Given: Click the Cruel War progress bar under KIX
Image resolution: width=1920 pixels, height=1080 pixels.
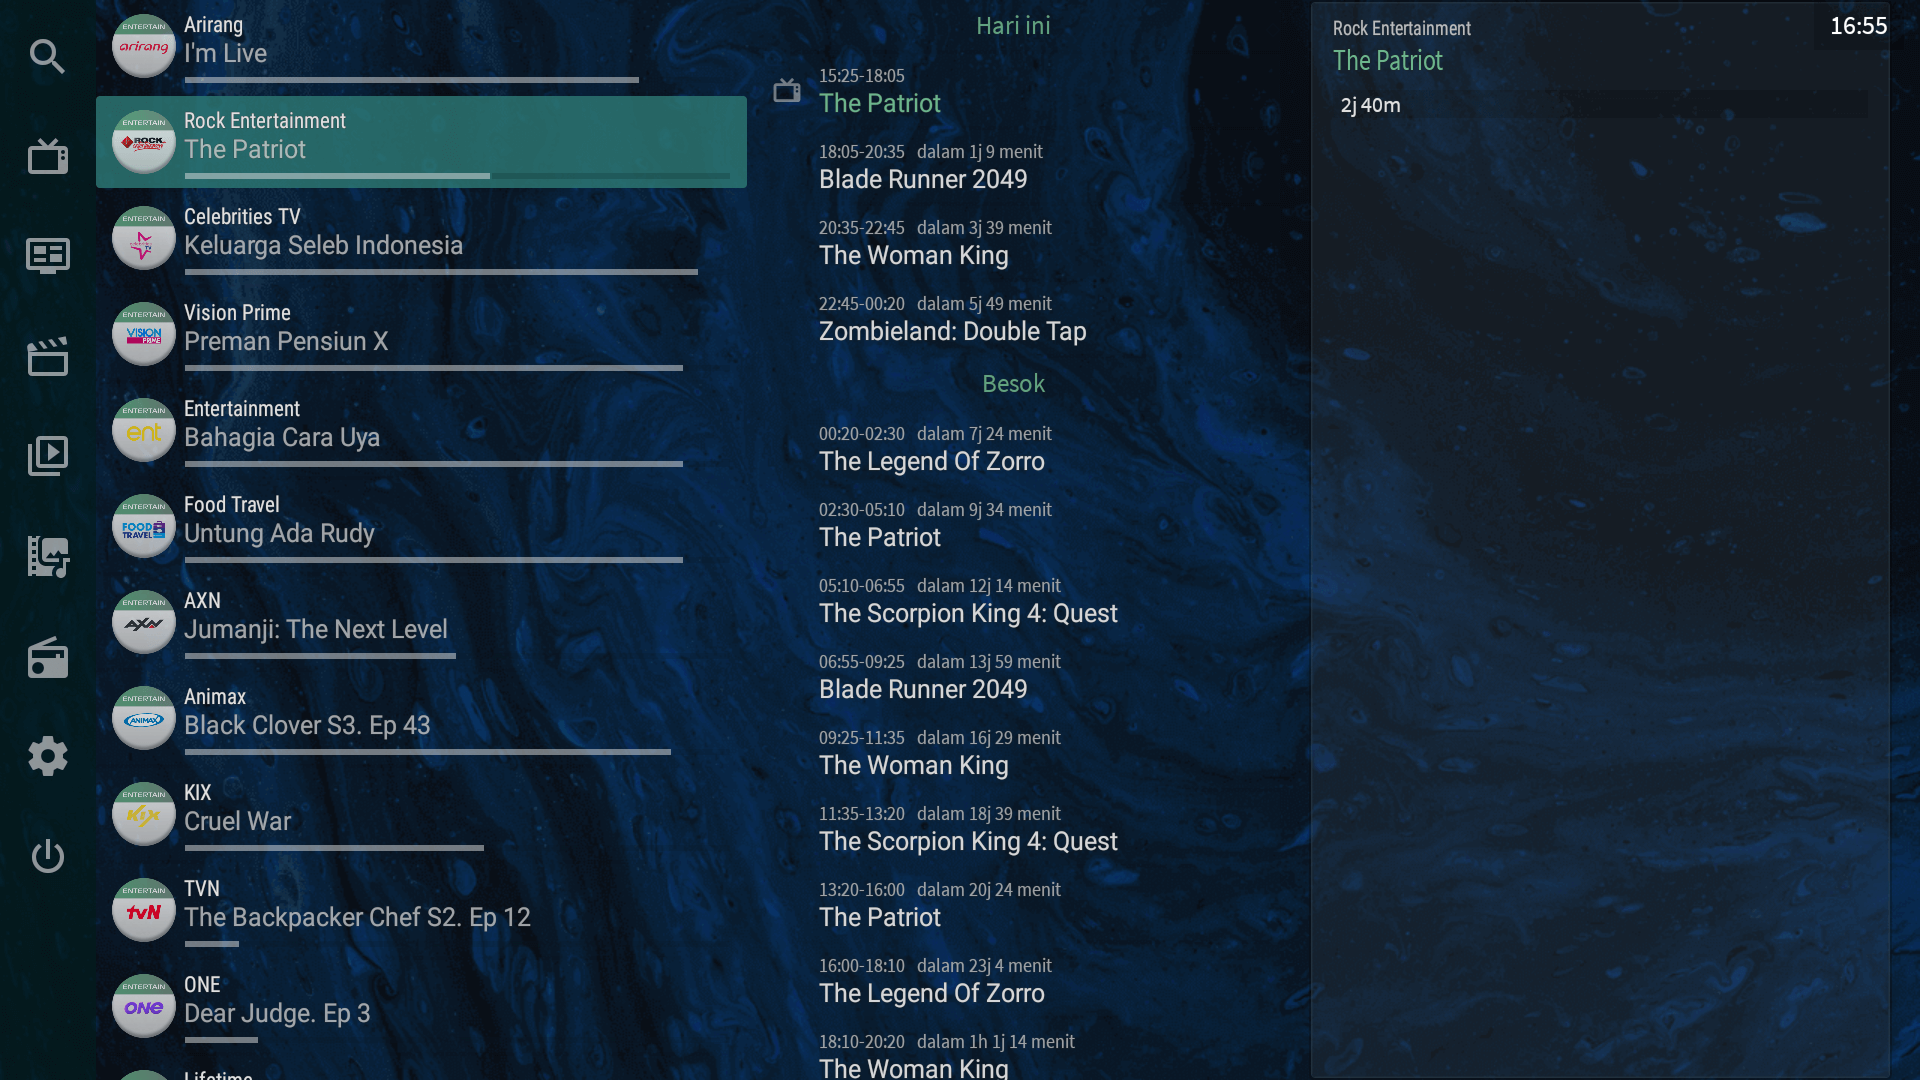Looking at the screenshot, I should pos(334,848).
